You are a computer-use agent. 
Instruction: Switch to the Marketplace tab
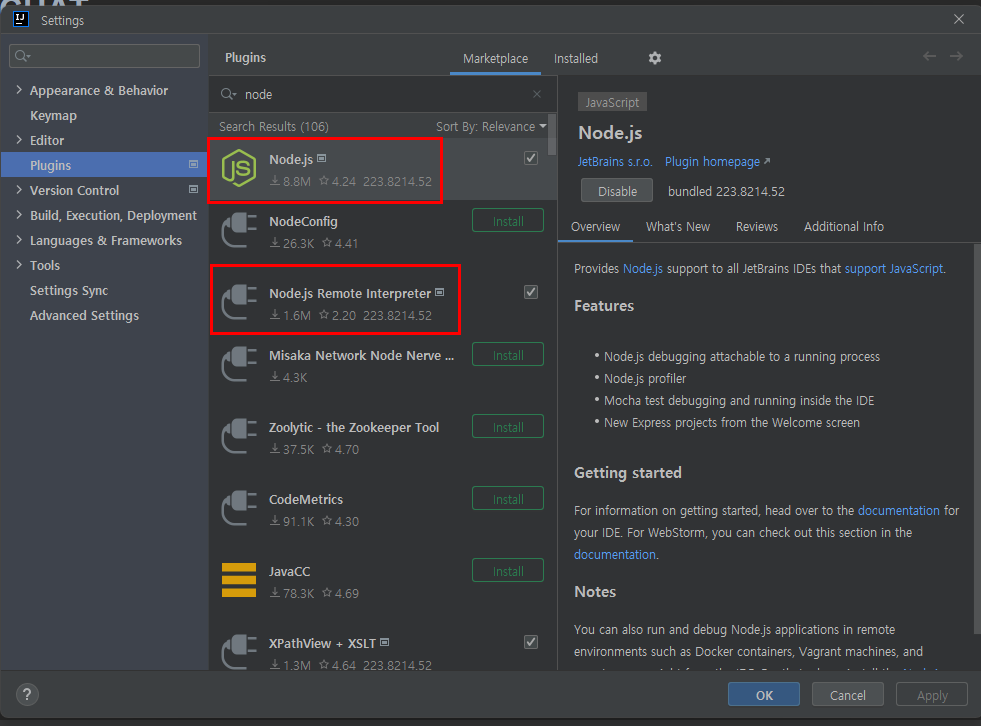point(495,58)
